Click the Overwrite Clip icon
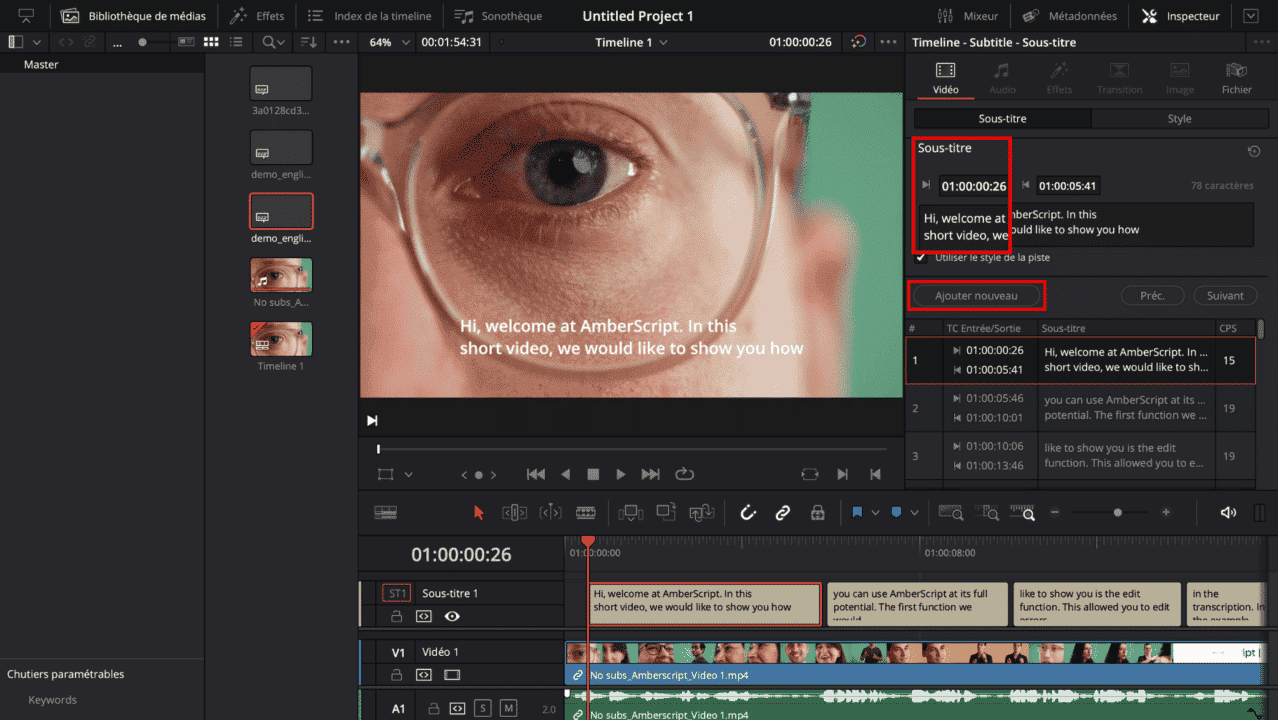 (666, 512)
